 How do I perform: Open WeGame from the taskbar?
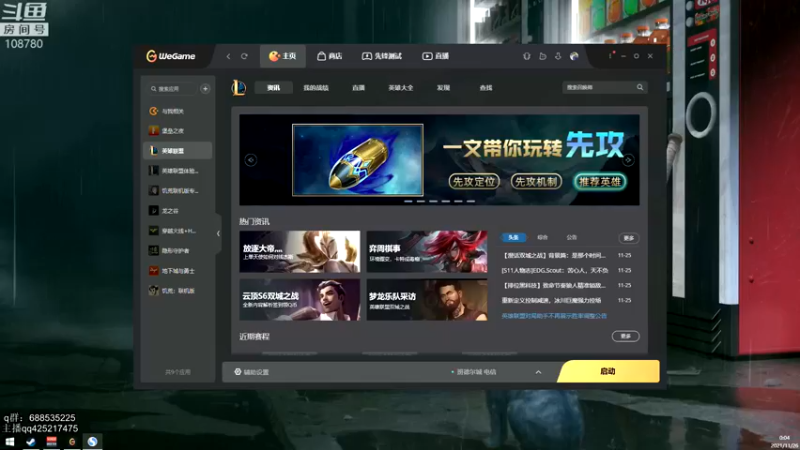coord(72,442)
